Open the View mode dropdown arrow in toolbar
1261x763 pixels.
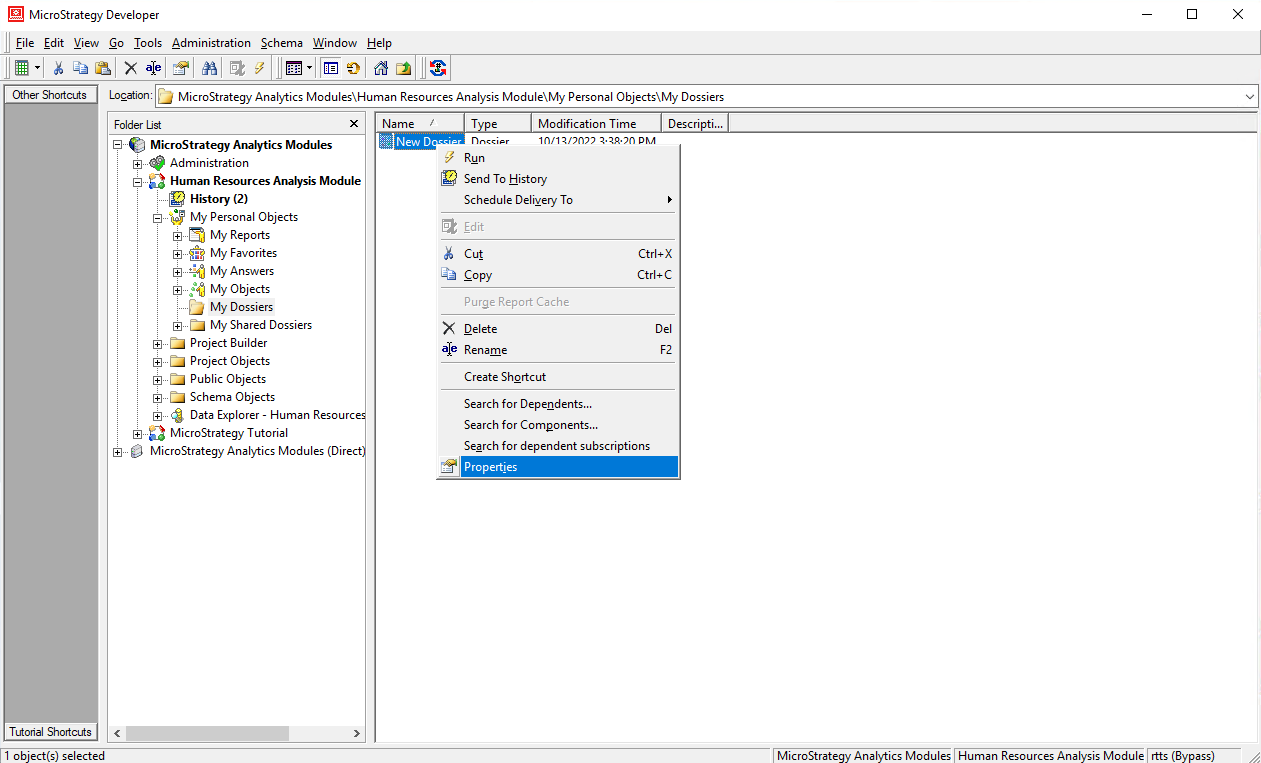309,68
